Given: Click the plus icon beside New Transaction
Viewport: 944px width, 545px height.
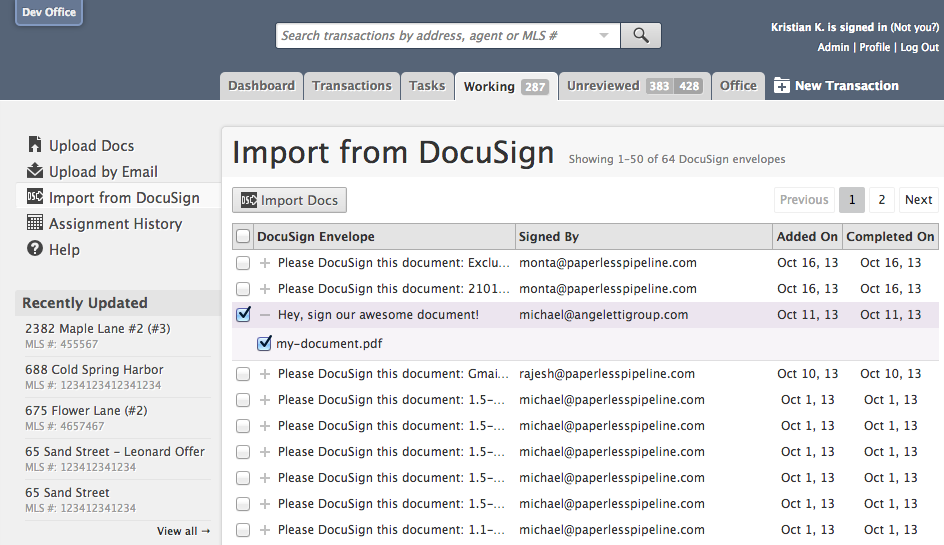Looking at the screenshot, I should pyautogui.click(x=781, y=86).
